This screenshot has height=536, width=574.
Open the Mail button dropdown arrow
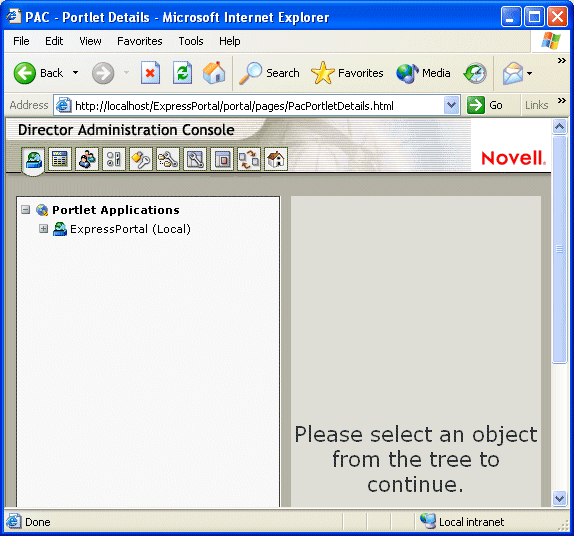(529, 73)
